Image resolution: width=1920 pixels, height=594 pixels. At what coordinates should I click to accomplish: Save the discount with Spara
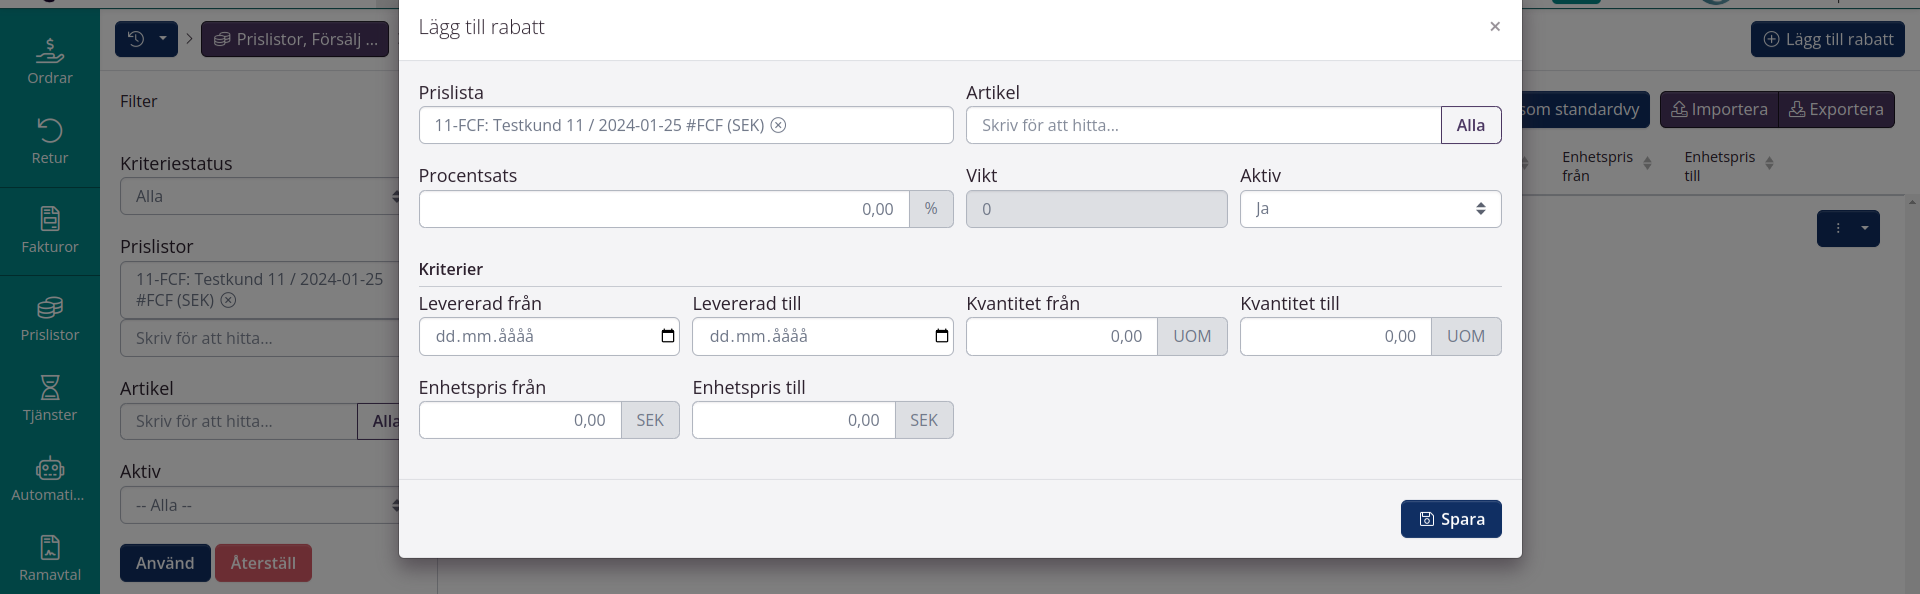pos(1450,519)
